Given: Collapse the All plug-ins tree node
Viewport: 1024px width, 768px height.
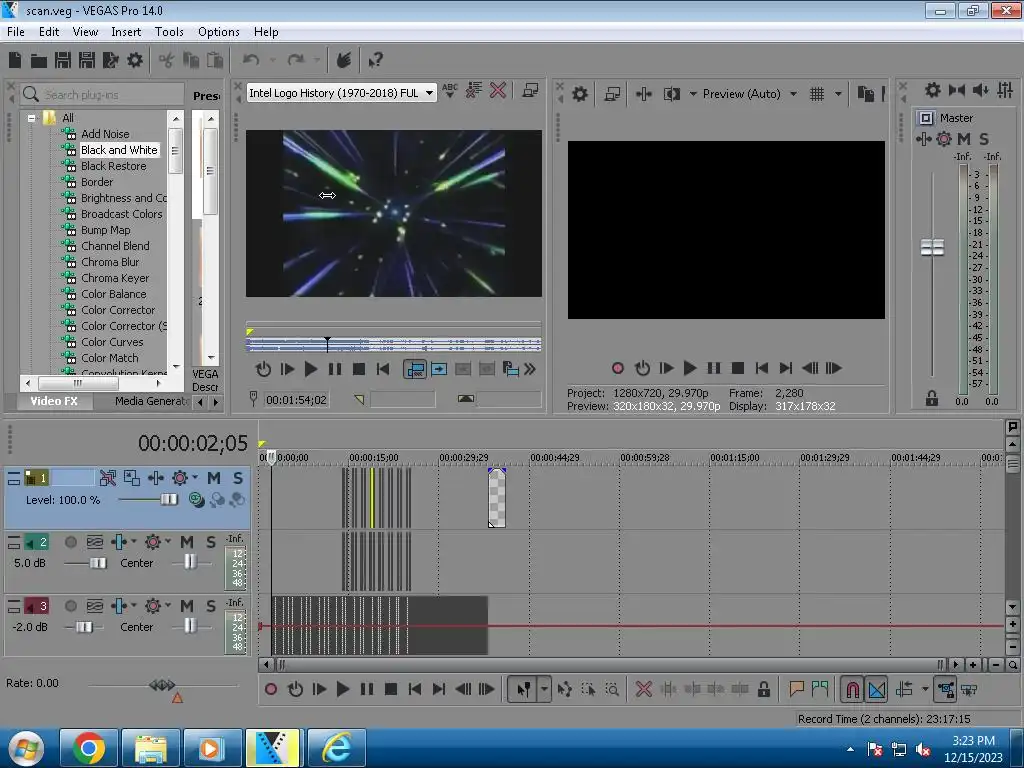Looking at the screenshot, I should click(x=31, y=118).
